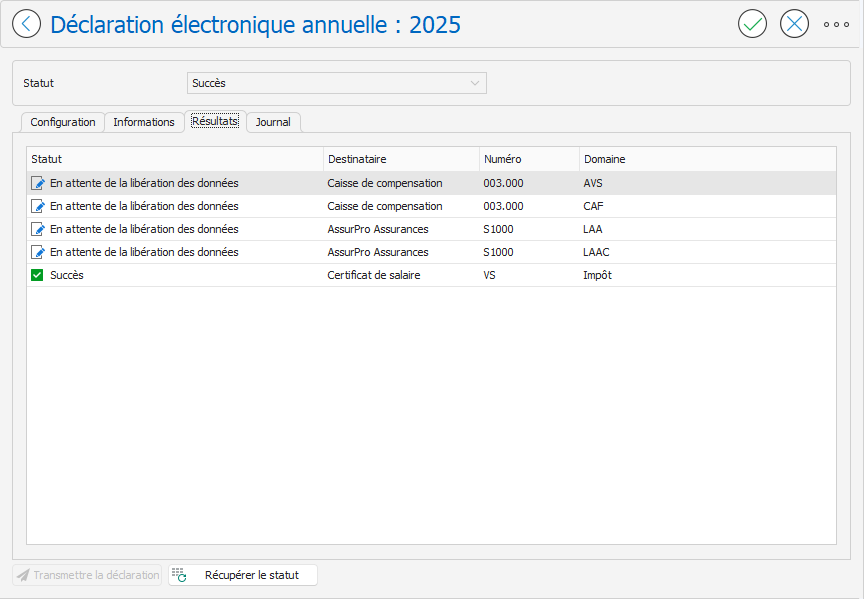Click the Transmettre la déclaration button
This screenshot has width=864, height=599.
coord(87,575)
